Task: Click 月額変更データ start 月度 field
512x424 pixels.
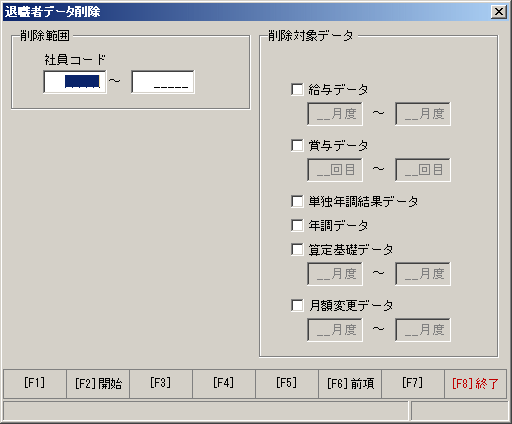Action: pos(335,330)
